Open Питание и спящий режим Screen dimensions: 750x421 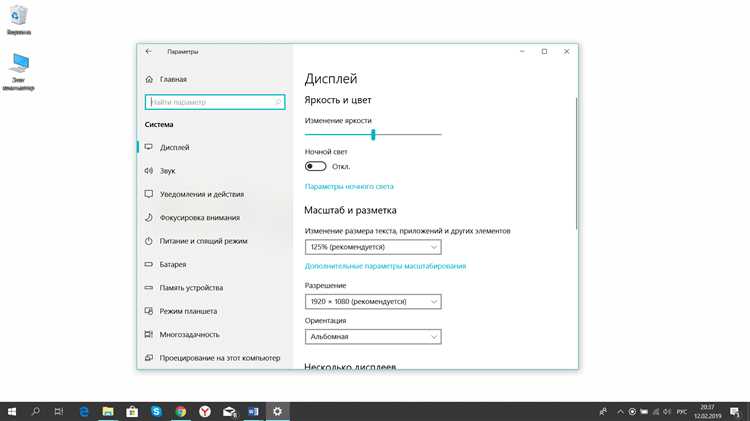(x=214, y=241)
